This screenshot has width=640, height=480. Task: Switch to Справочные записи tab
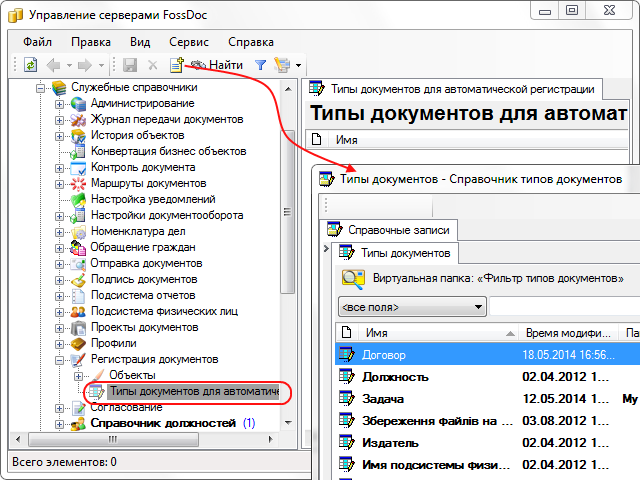pos(391,230)
